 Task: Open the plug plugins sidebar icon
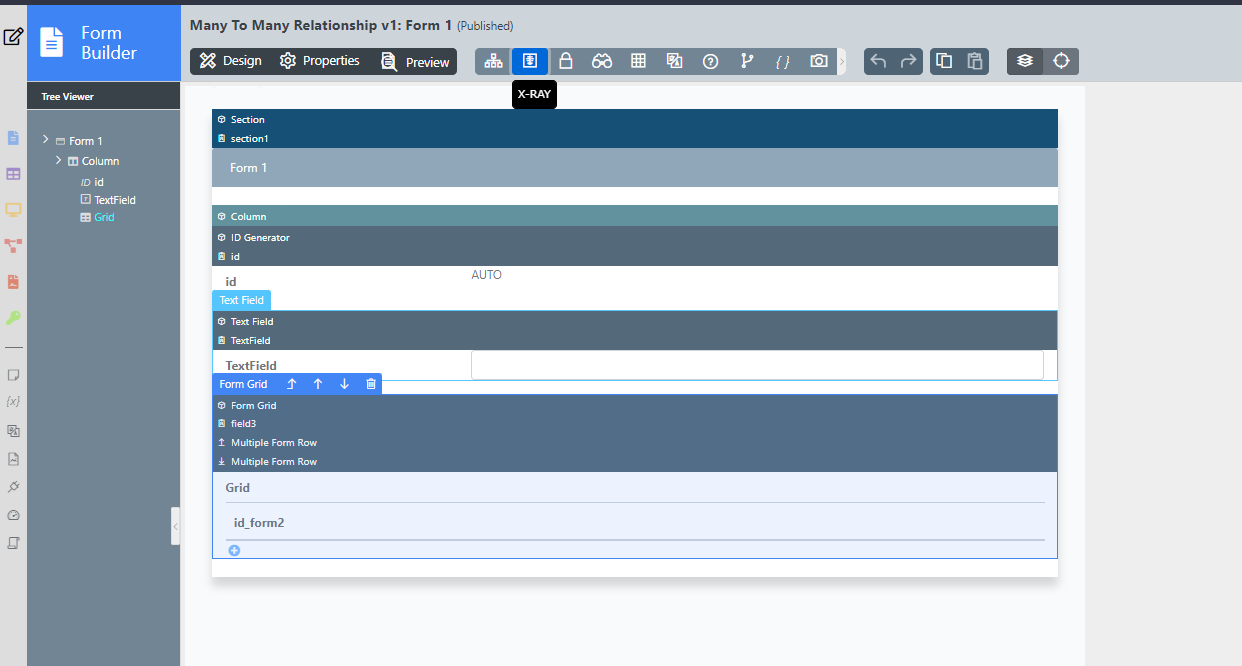[13, 487]
